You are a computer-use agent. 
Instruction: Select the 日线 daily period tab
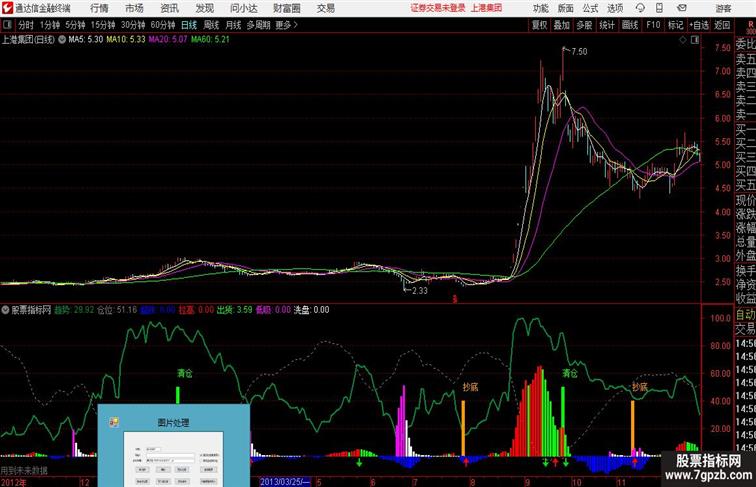pos(189,25)
